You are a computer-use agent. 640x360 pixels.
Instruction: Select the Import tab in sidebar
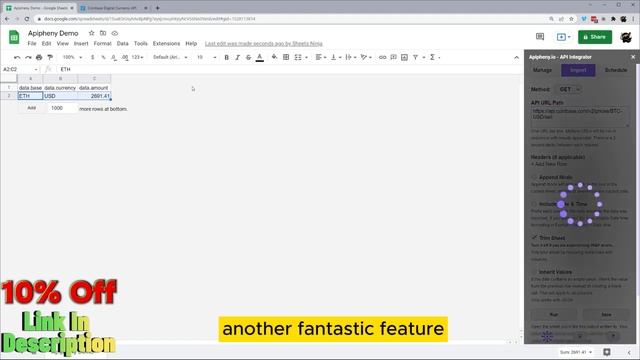coord(578,70)
